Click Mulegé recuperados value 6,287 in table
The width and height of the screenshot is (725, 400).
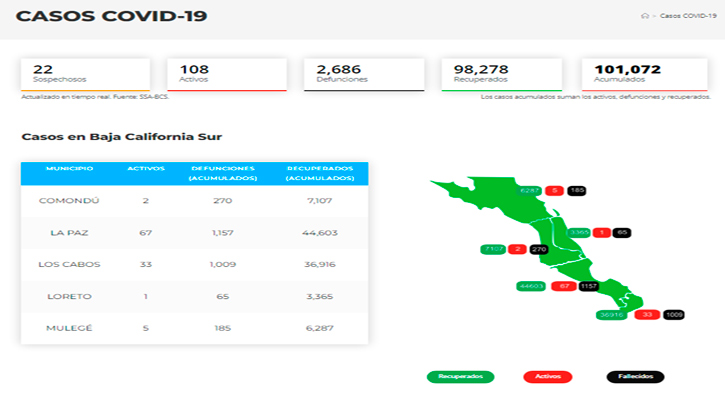(x=320, y=328)
